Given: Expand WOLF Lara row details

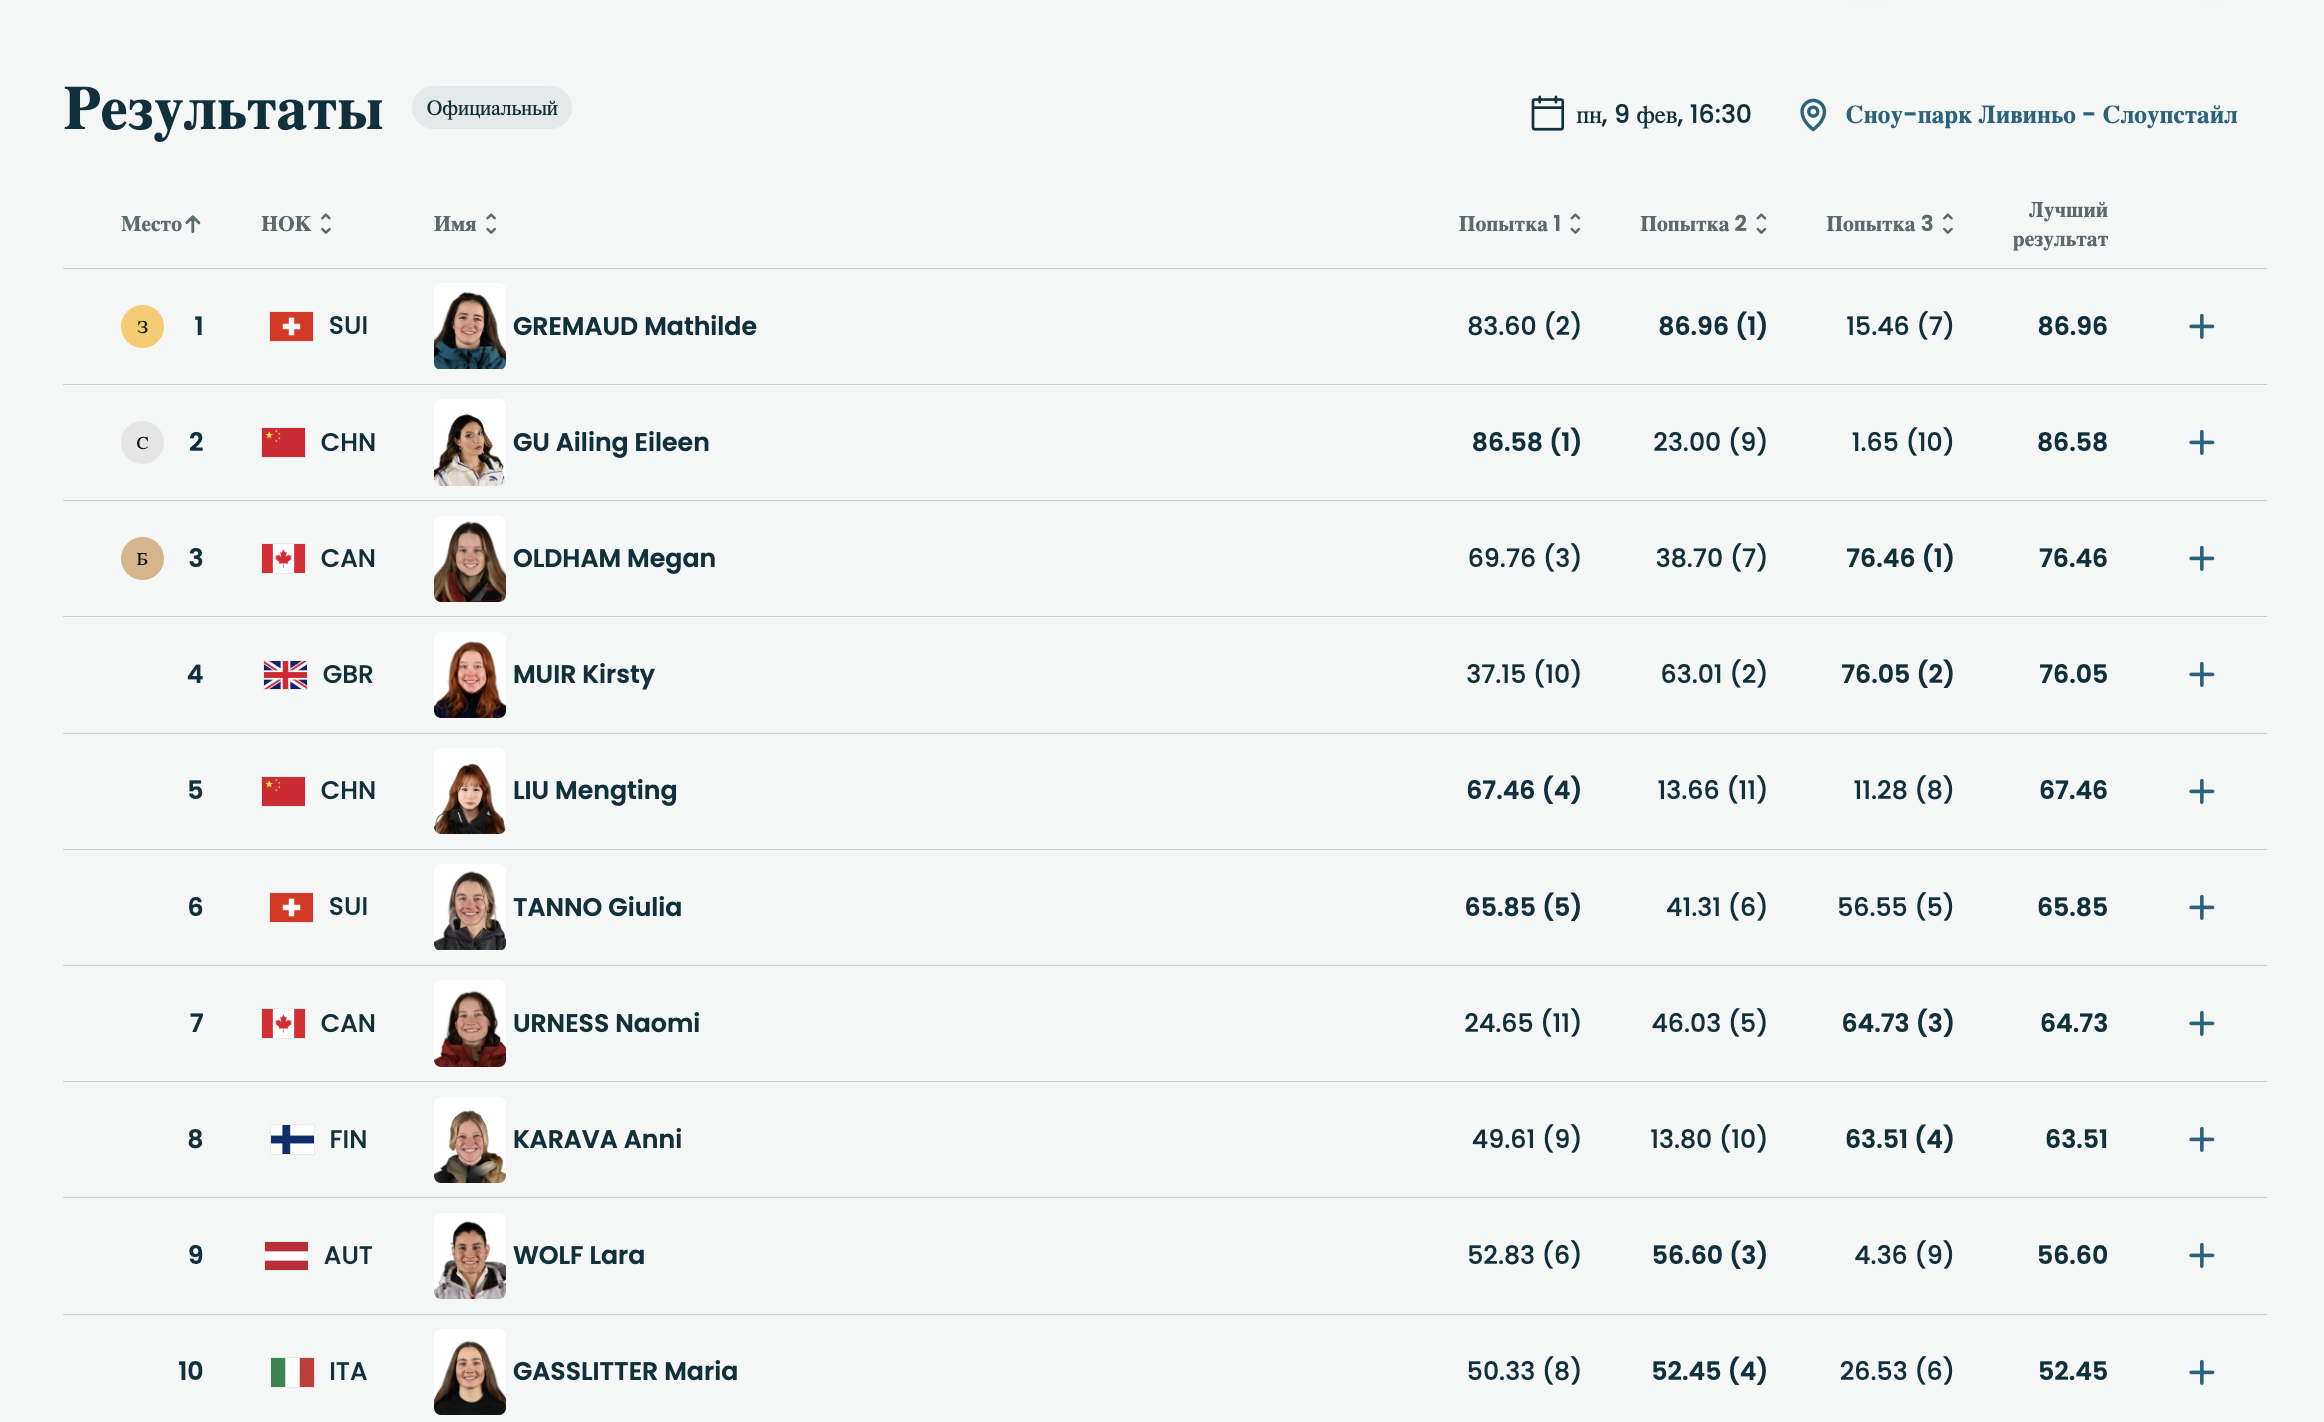Looking at the screenshot, I should (x=2201, y=1255).
